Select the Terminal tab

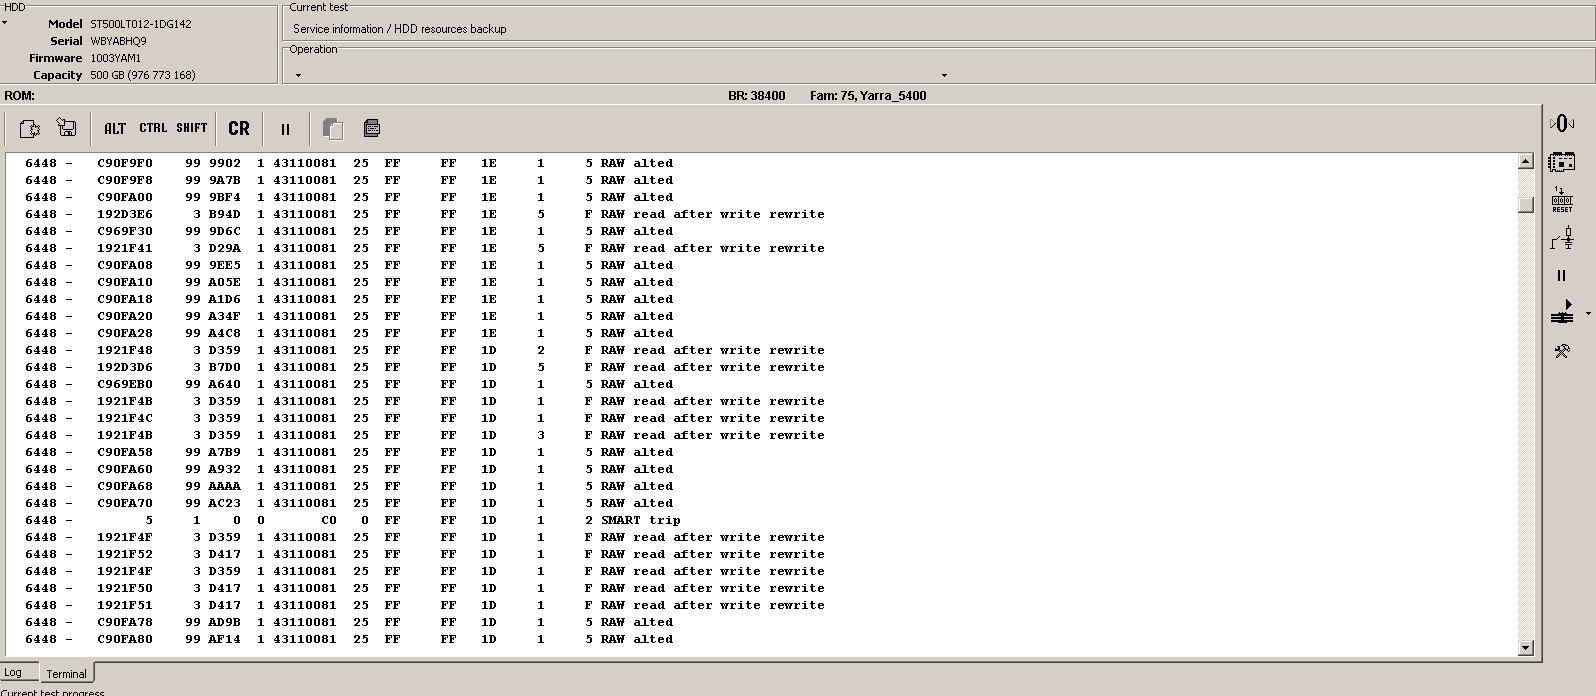66,673
